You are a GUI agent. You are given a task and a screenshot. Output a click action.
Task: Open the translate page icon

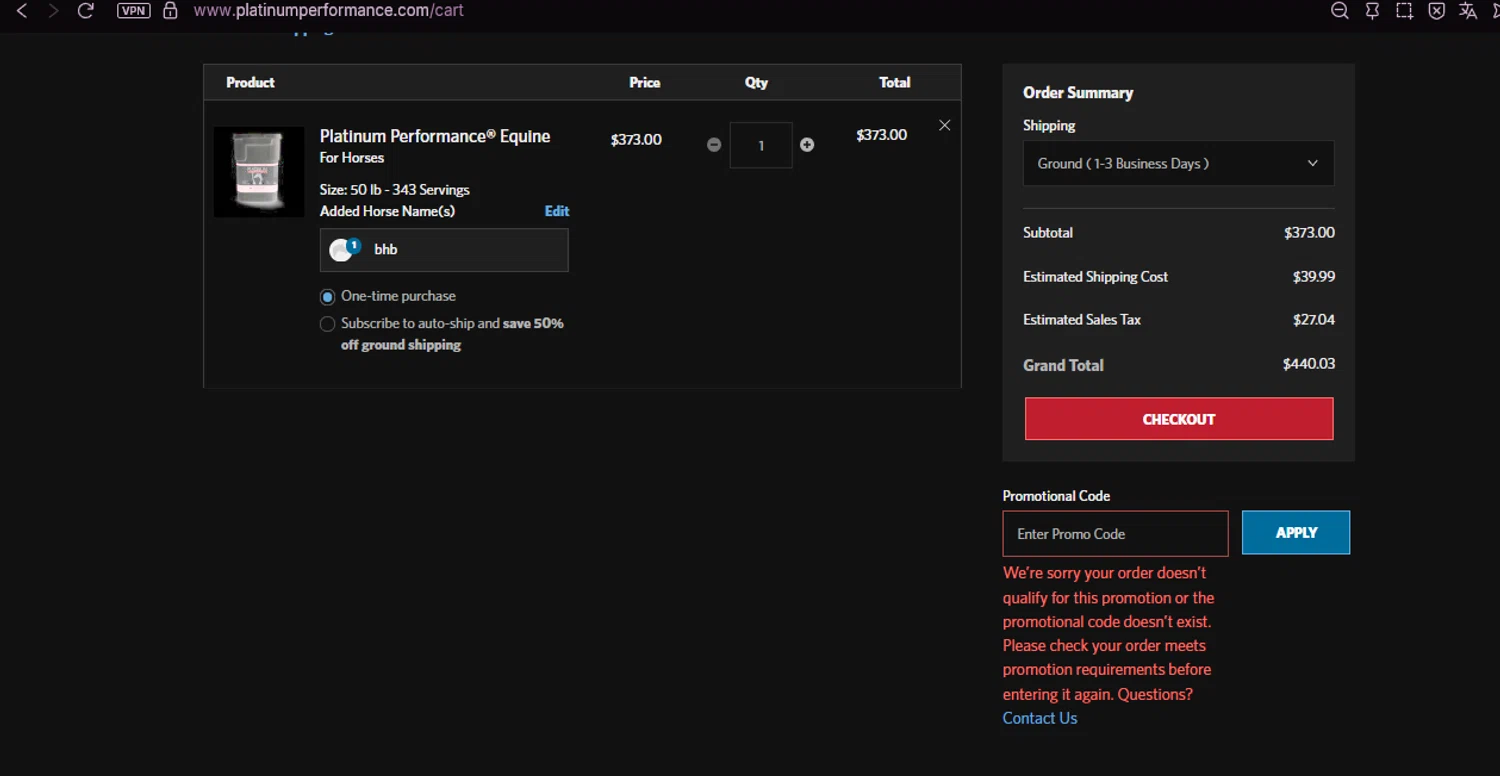point(1468,11)
